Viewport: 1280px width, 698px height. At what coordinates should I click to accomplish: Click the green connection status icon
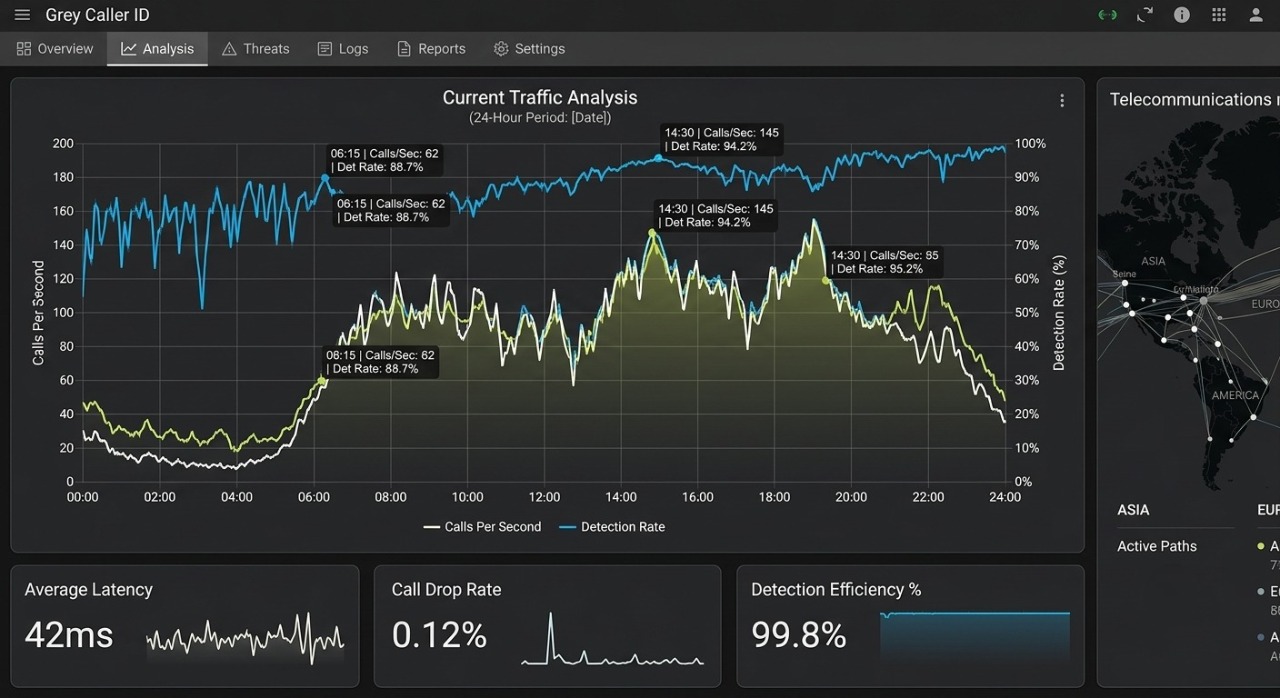point(1107,15)
